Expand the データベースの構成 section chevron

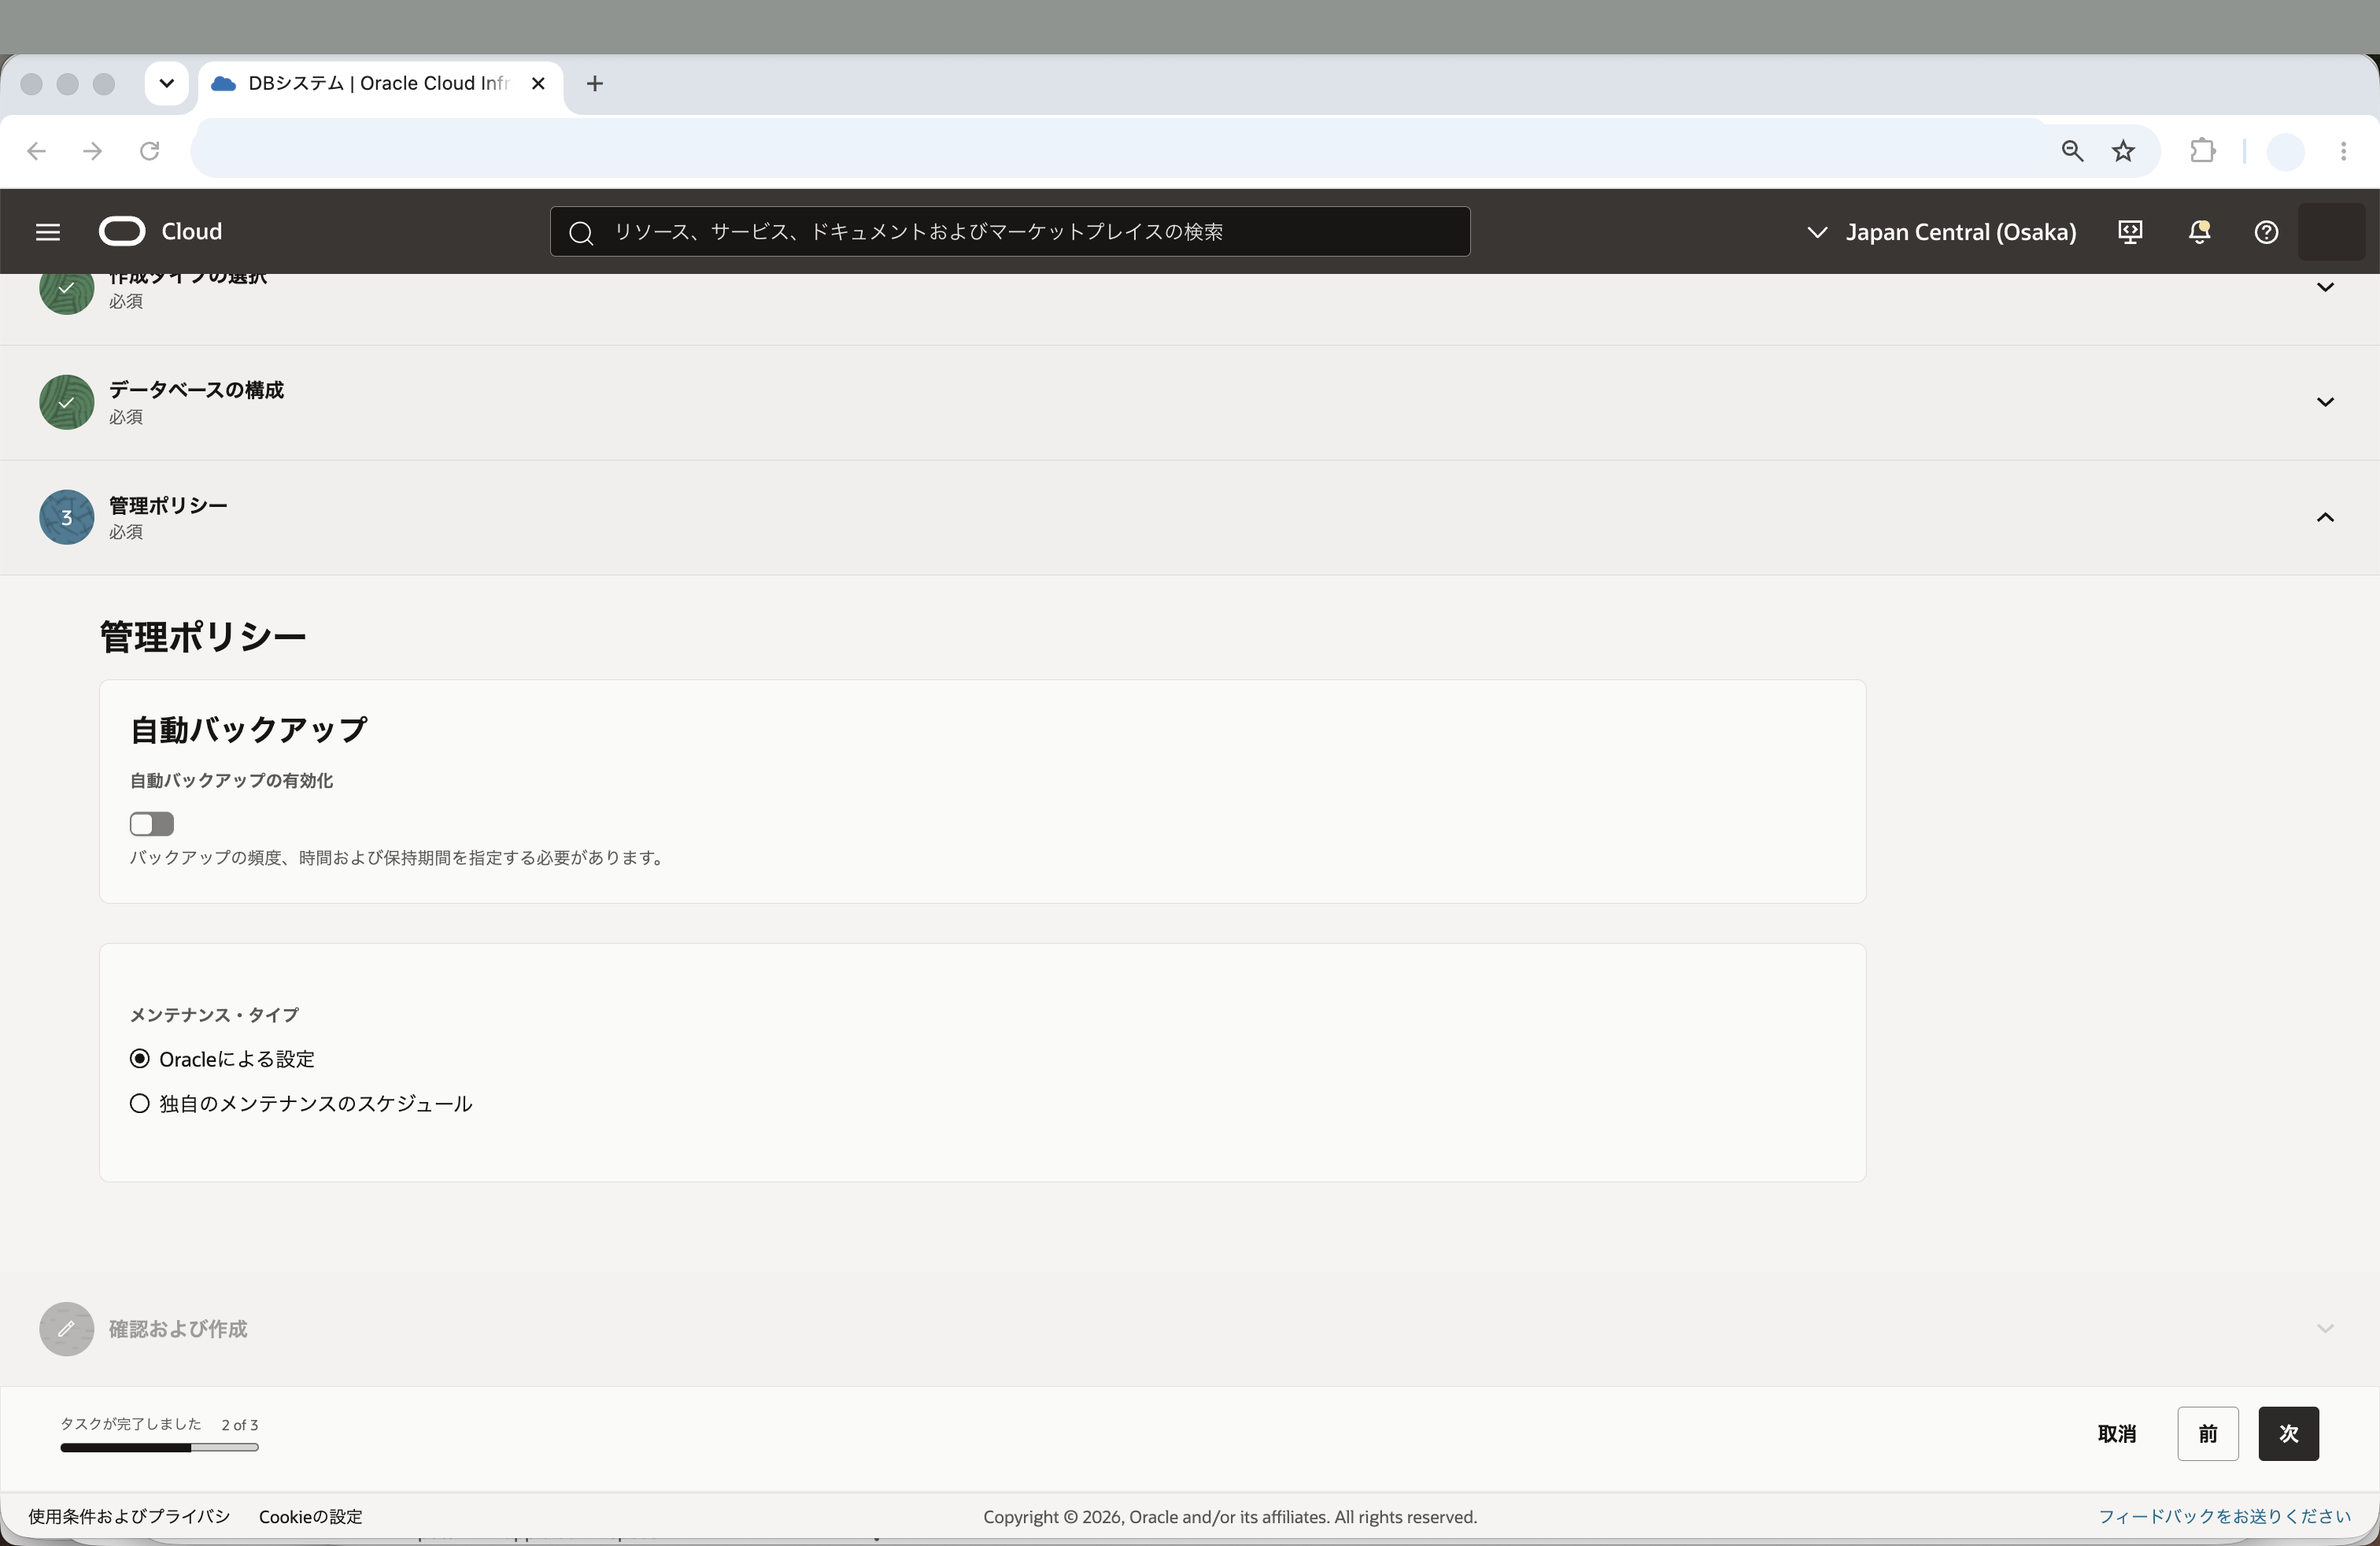tap(2325, 402)
